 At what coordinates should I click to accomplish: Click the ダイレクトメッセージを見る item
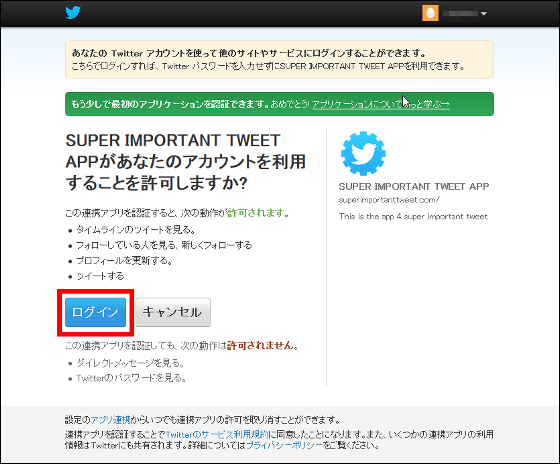pyautogui.click(x=130, y=363)
